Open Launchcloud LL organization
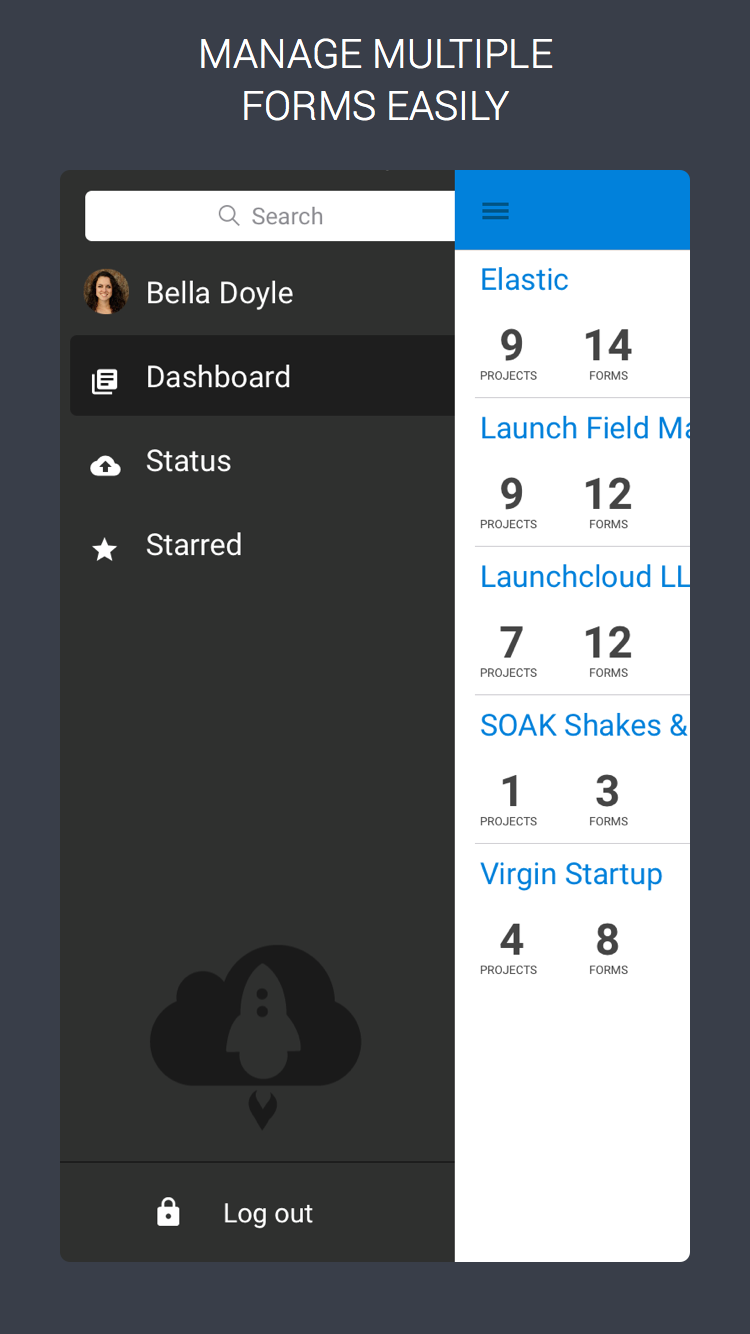The height and width of the screenshot is (1334, 750). [x=585, y=576]
